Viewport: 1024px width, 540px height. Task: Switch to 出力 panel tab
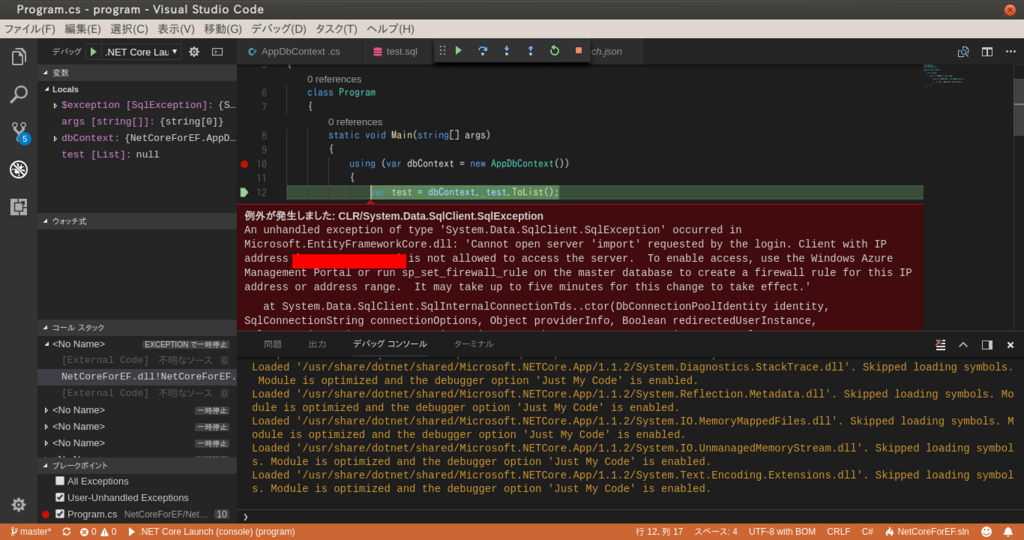tap(317, 344)
